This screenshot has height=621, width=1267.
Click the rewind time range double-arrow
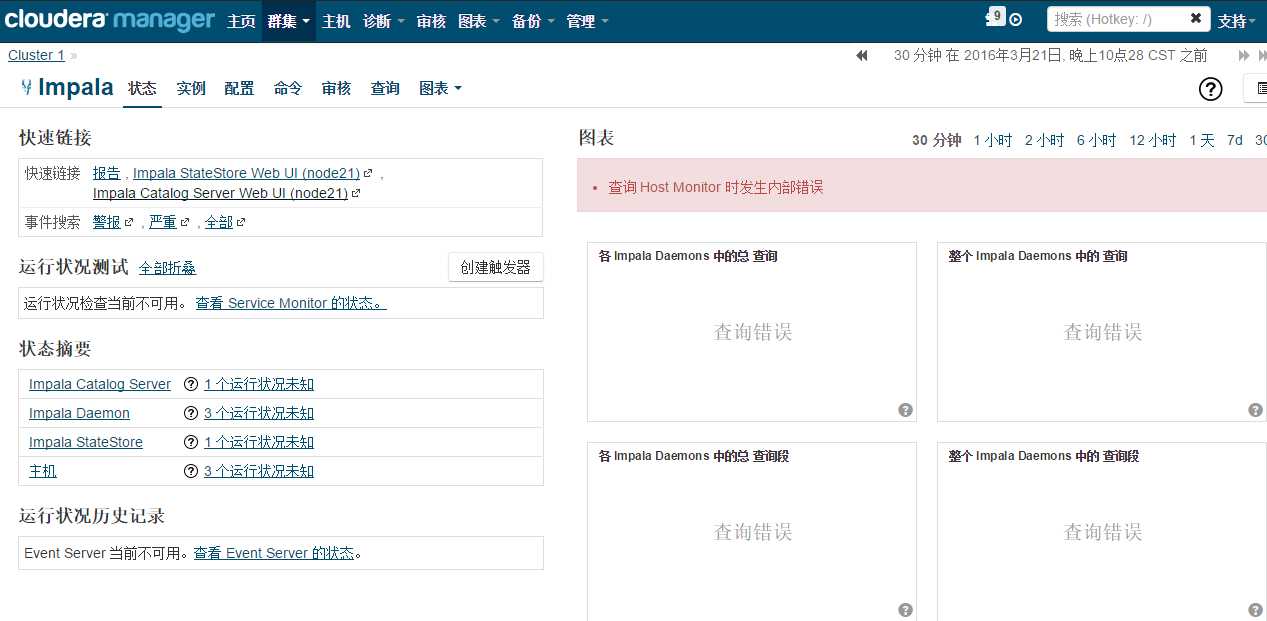point(862,56)
